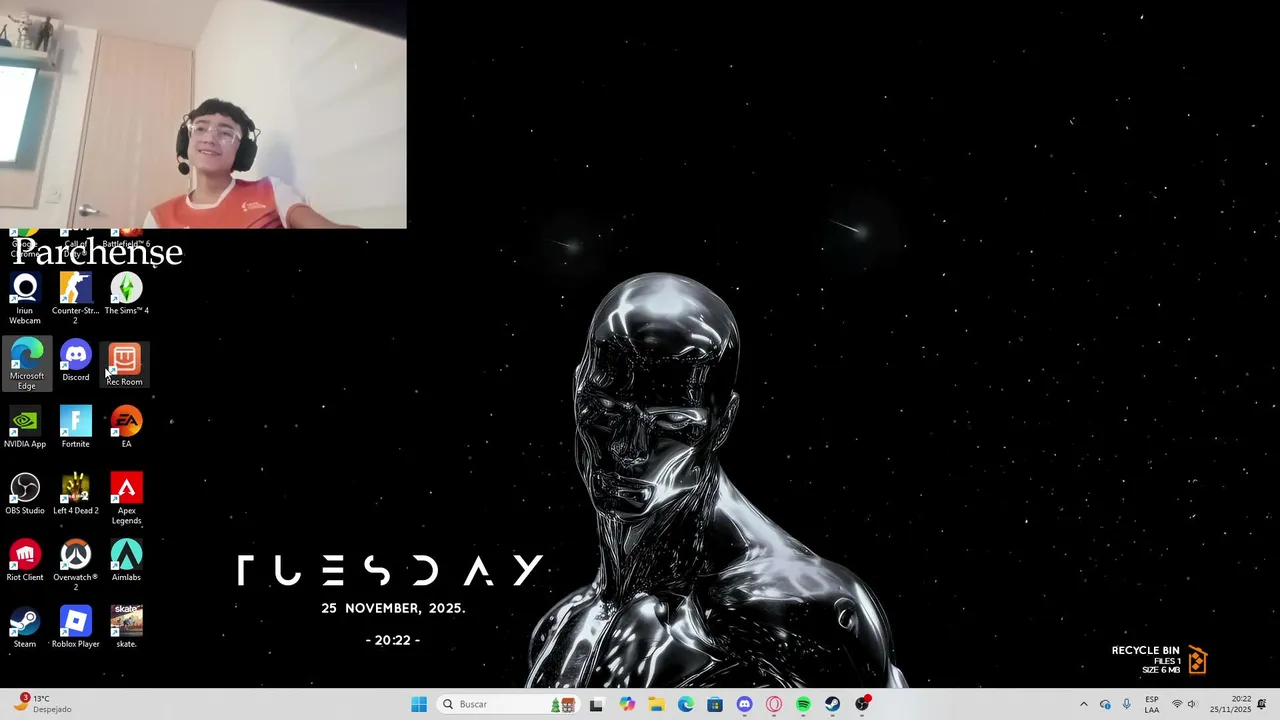Open Copilot from the taskbar
This screenshot has width=1280, height=720.
(627, 704)
